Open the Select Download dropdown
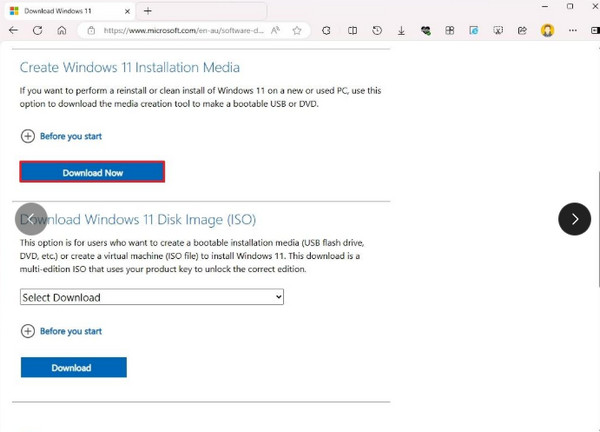Viewport: 600px width, 432px height. point(152,297)
